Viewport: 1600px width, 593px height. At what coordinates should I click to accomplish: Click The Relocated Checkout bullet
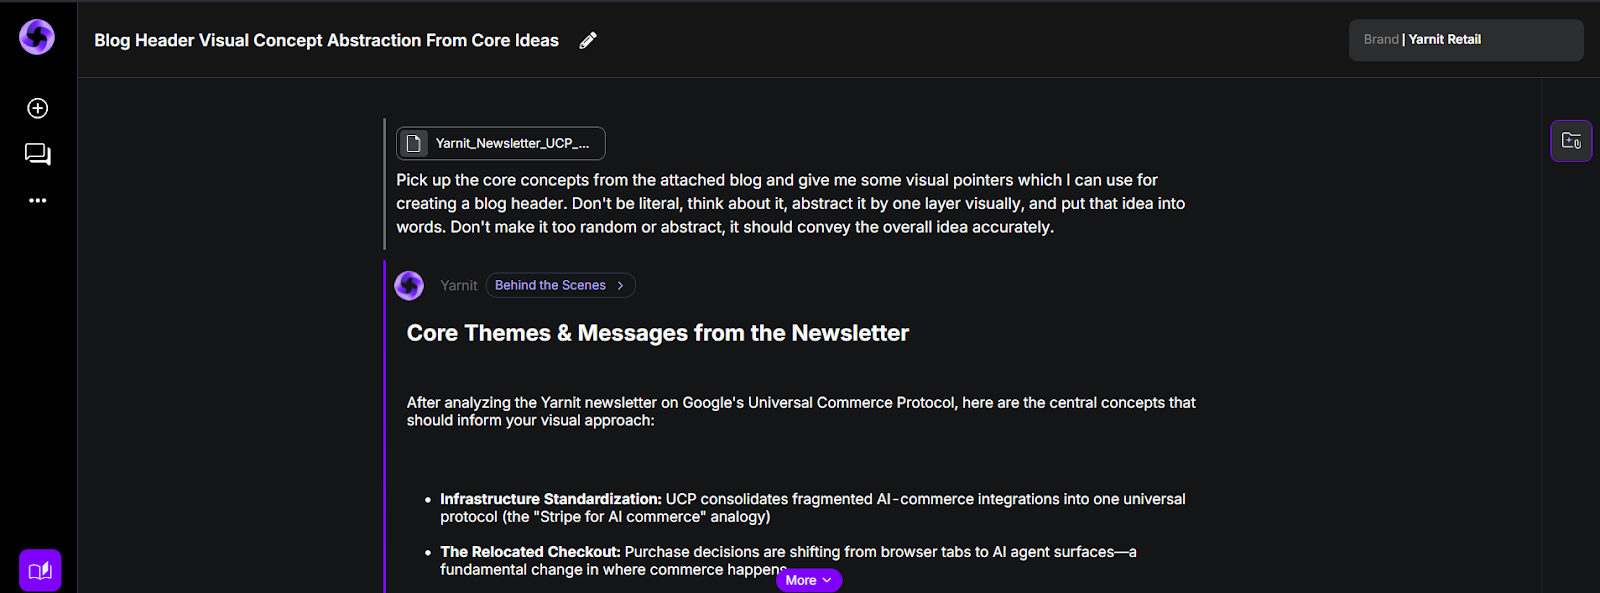tap(788, 560)
